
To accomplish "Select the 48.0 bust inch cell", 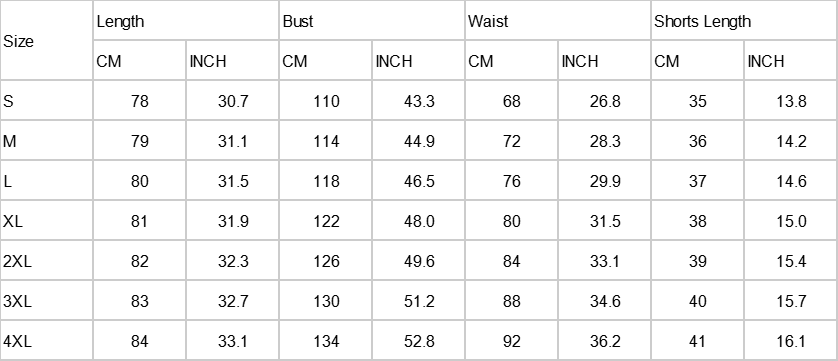I will (x=418, y=221).
